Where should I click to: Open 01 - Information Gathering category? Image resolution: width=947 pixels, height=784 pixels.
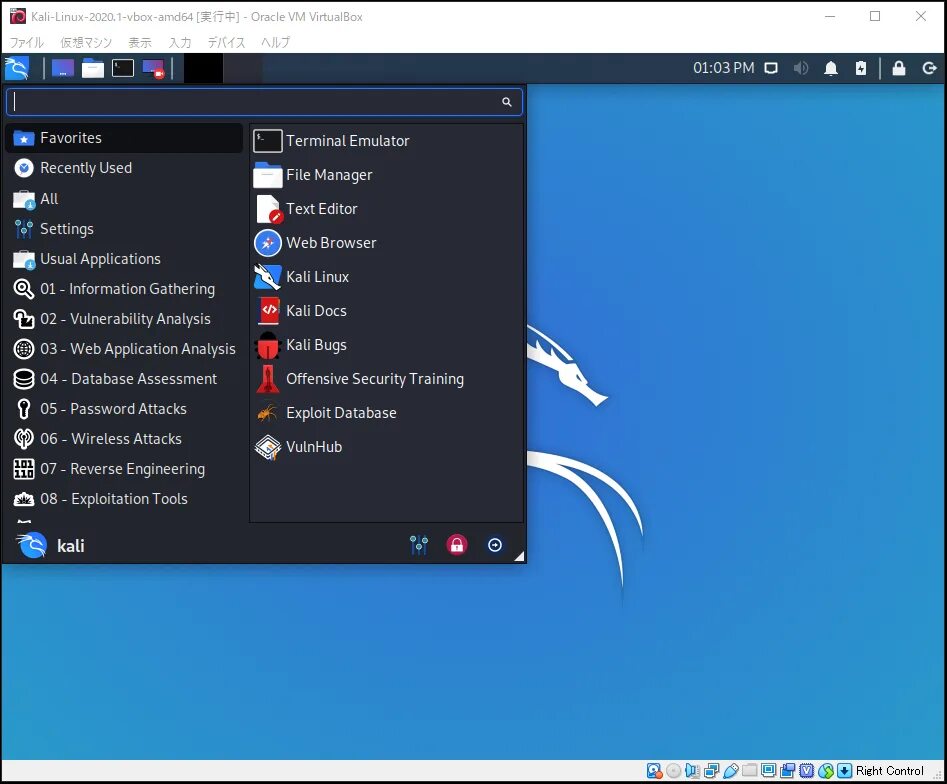click(x=124, y=289)
